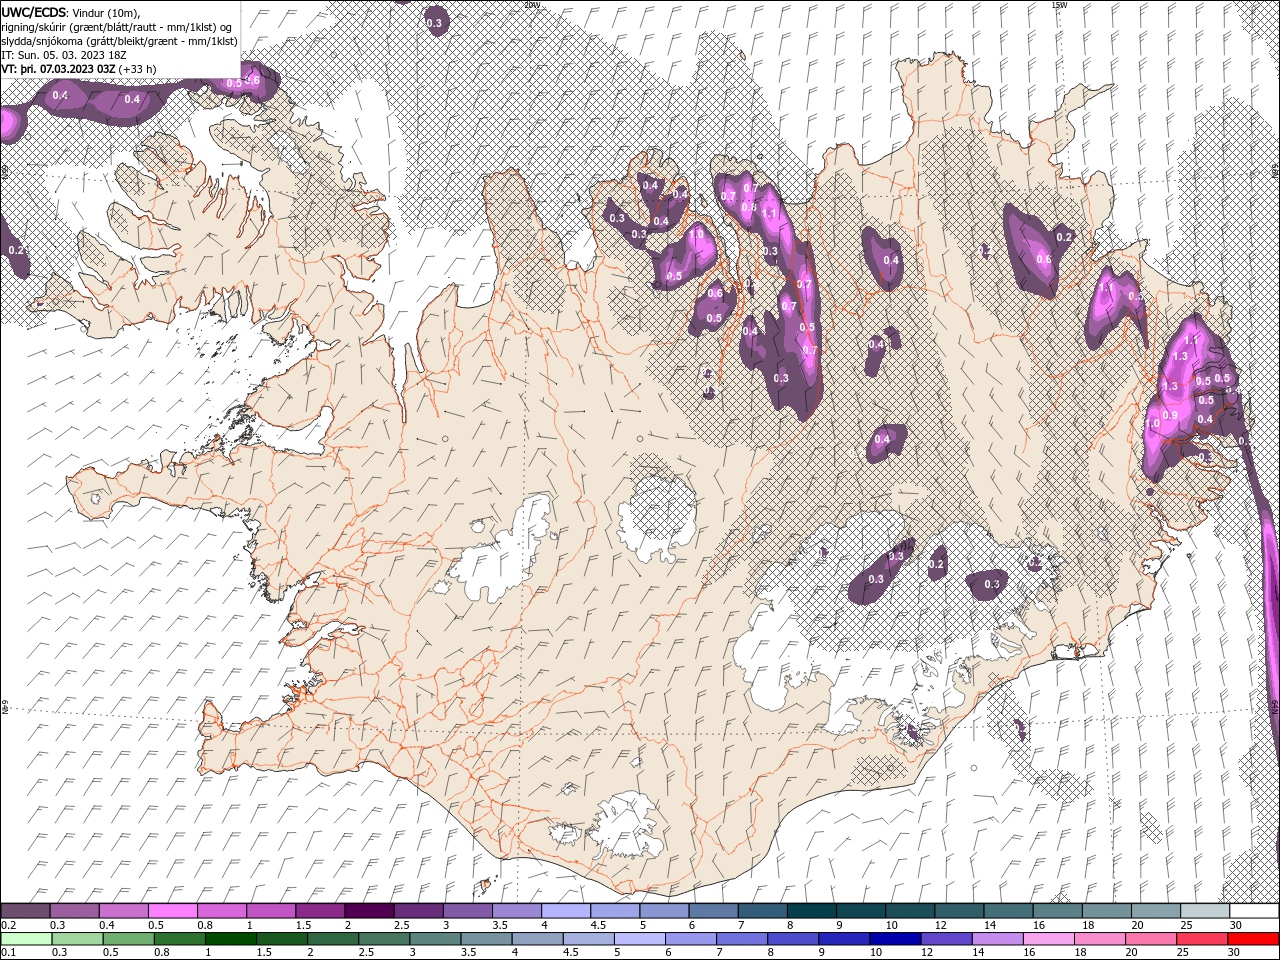Select the bright pink 0.5 swatch in snow scale

[172, 911]
